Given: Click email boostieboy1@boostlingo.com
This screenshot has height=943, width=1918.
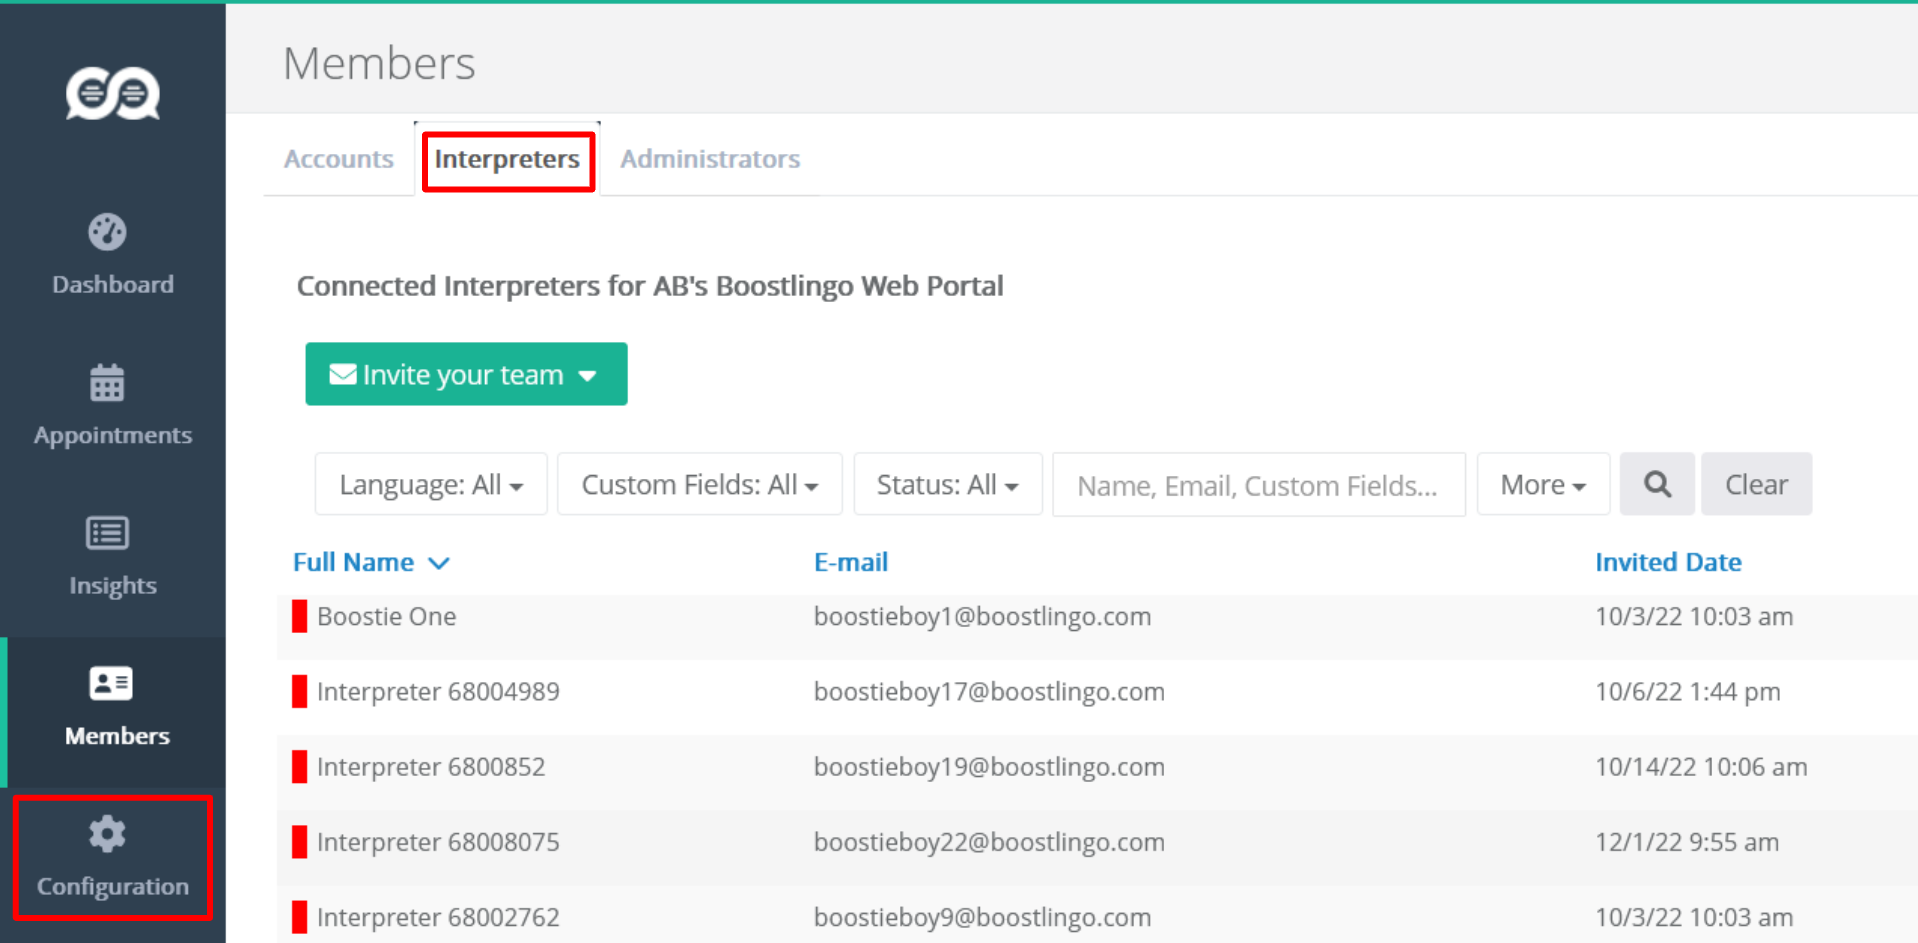Looking at the screenshot, I should pyautogui.click(x=982, y=616).
